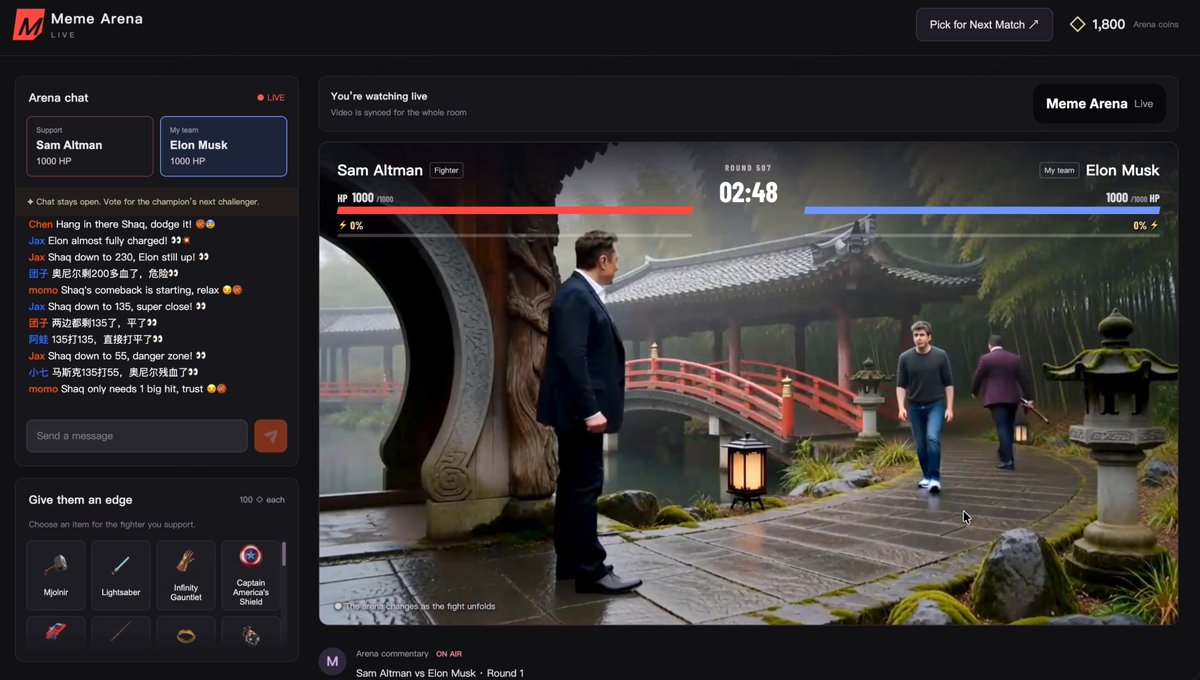Click Jax's "Shaq down to 230" message
The height and width of the screenshot is (680, 1200).
[x=119, y=257]
